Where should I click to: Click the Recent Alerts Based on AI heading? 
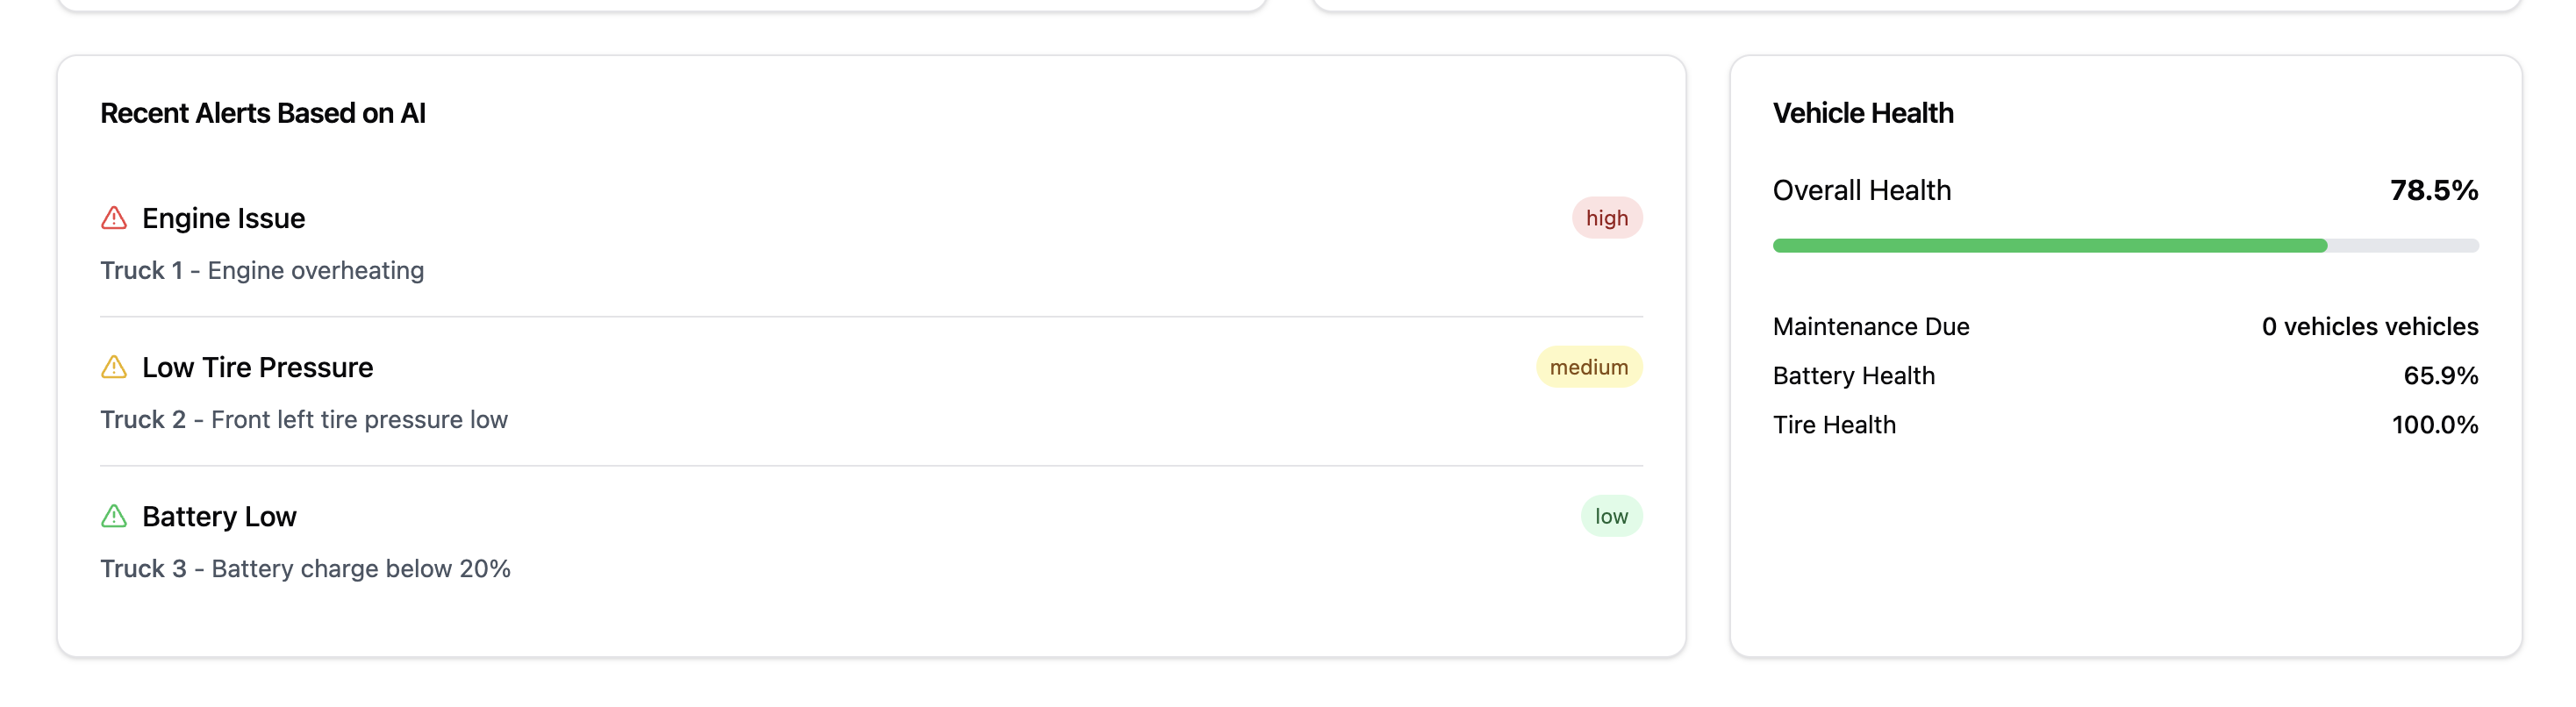(263, 113)
